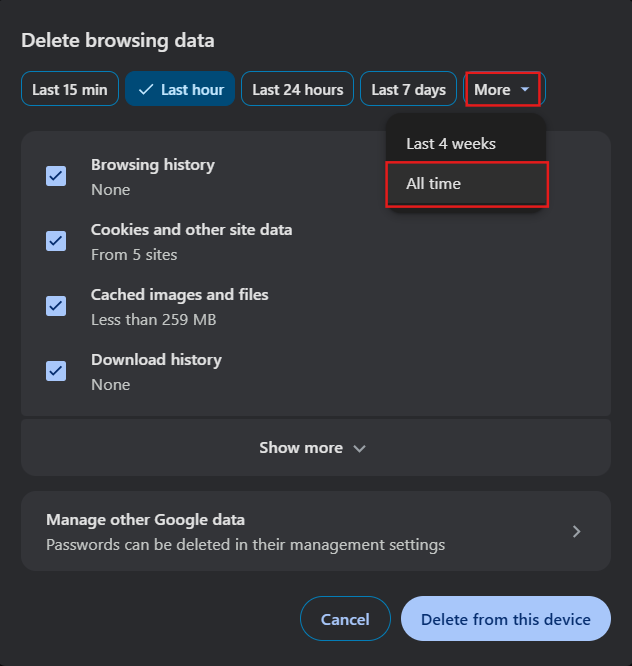The image size is (632, 666).
Task: Choose the Last 24 hours range
Action: point(297,89)
